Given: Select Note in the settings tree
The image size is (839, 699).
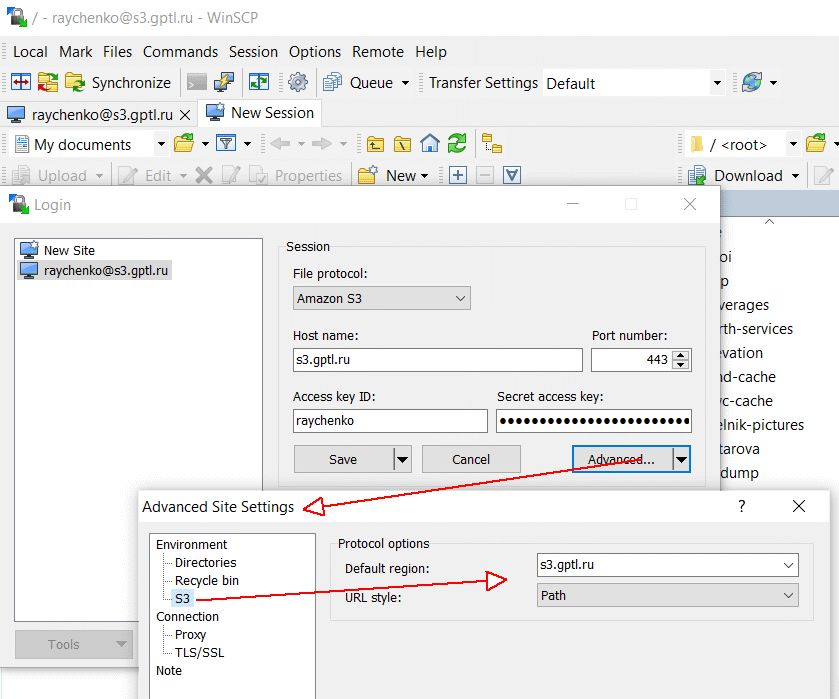Looking at the screenshot, I should [x=169, y=671].
